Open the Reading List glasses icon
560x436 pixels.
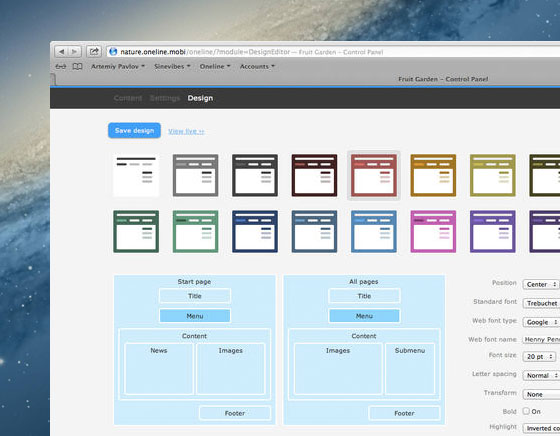coord(61,66)
